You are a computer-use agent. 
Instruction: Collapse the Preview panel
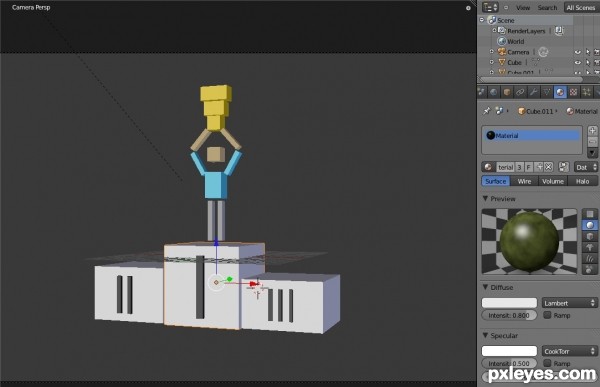click(x=485, y=198)
